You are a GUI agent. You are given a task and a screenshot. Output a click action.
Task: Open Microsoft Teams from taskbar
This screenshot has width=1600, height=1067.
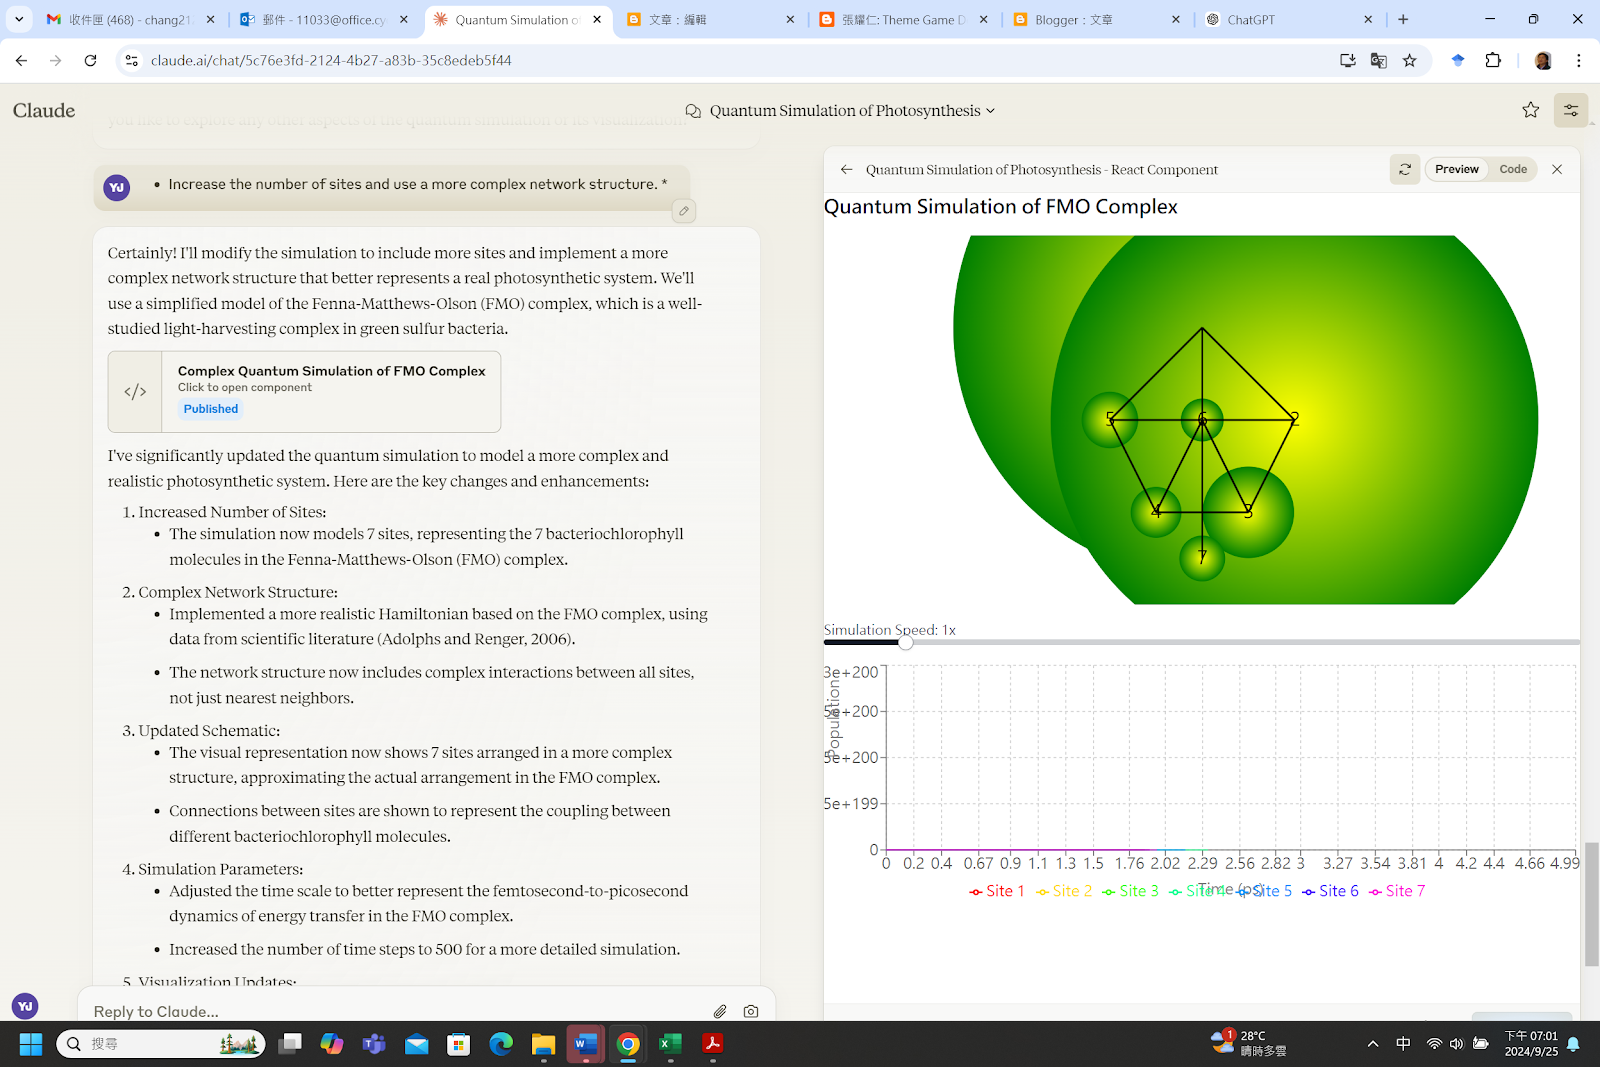coord(374,1044)
